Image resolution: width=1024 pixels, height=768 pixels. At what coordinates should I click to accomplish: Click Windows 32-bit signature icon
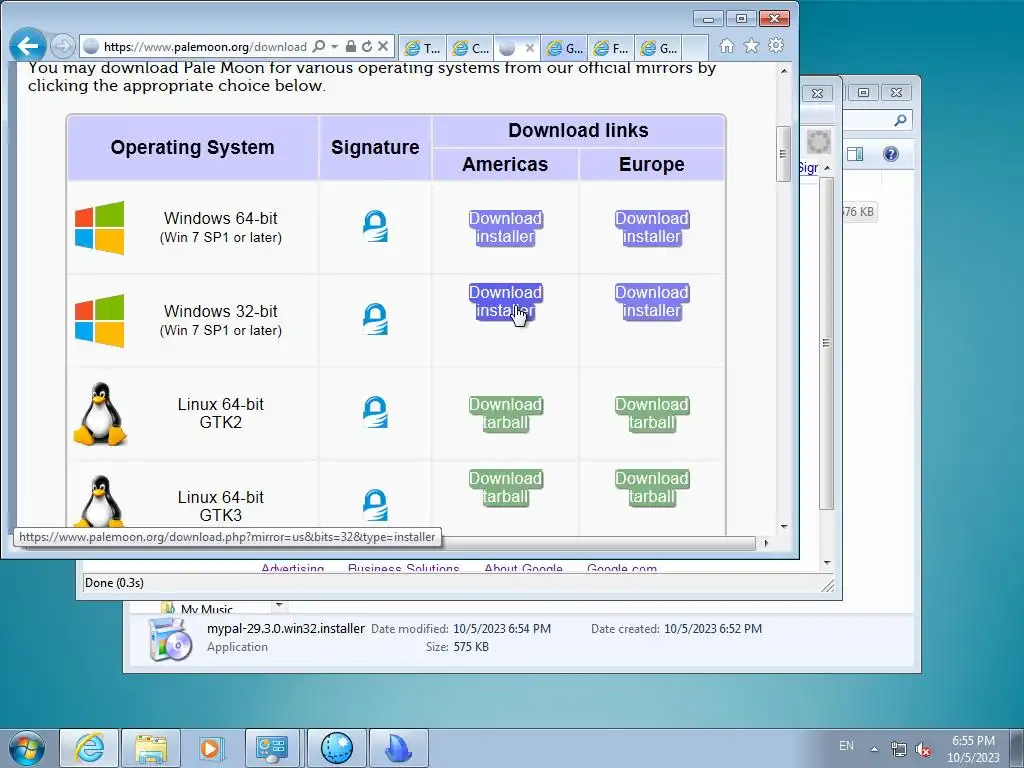[375, 319]
